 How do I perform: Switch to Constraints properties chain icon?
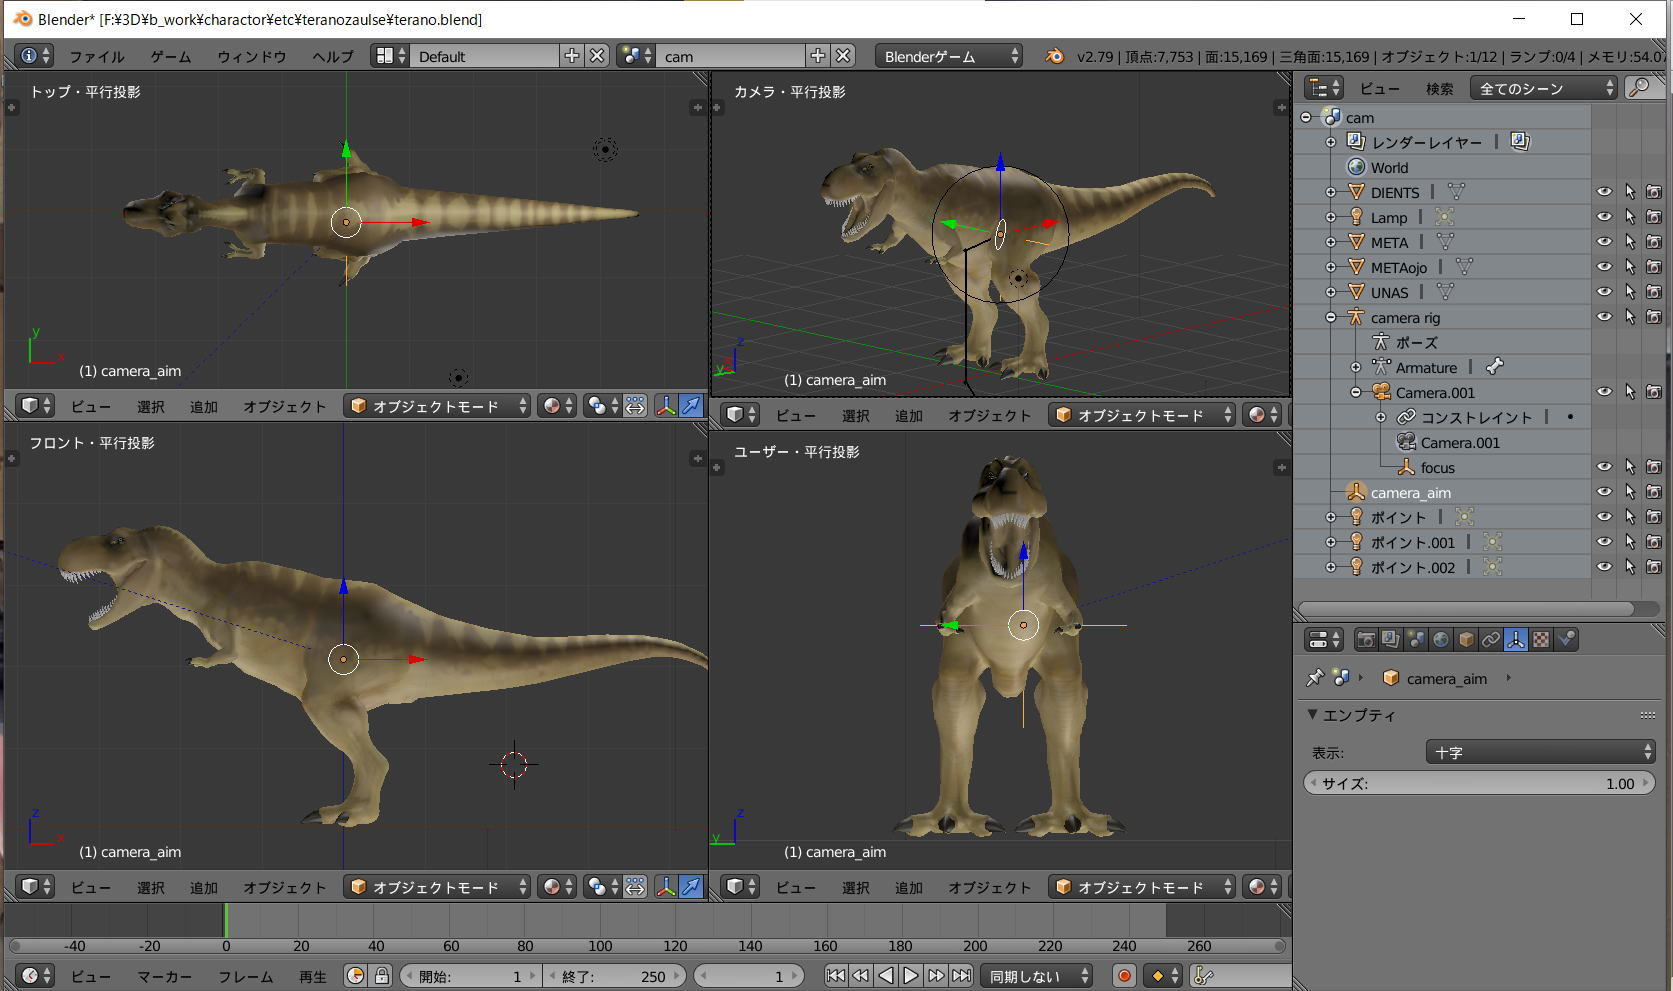tap(1491, 640)
